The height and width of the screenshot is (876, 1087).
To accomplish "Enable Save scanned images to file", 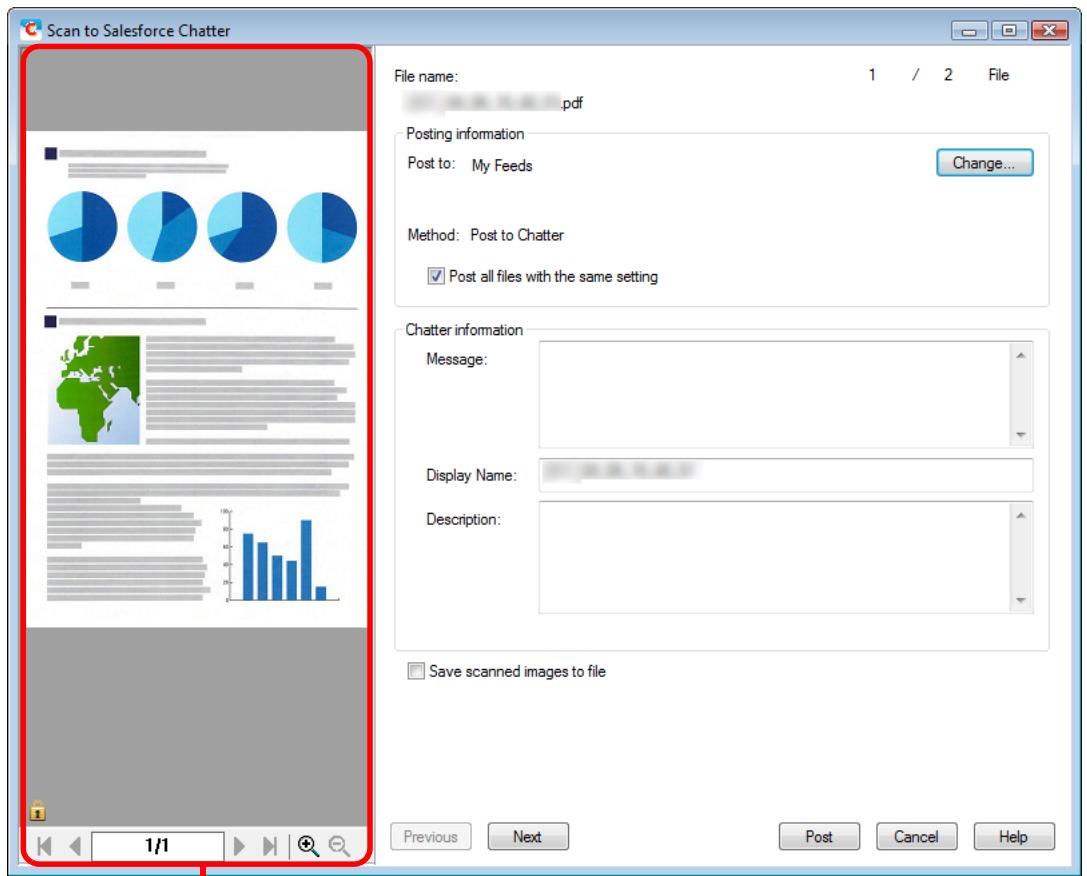I will tap(416, 671).
